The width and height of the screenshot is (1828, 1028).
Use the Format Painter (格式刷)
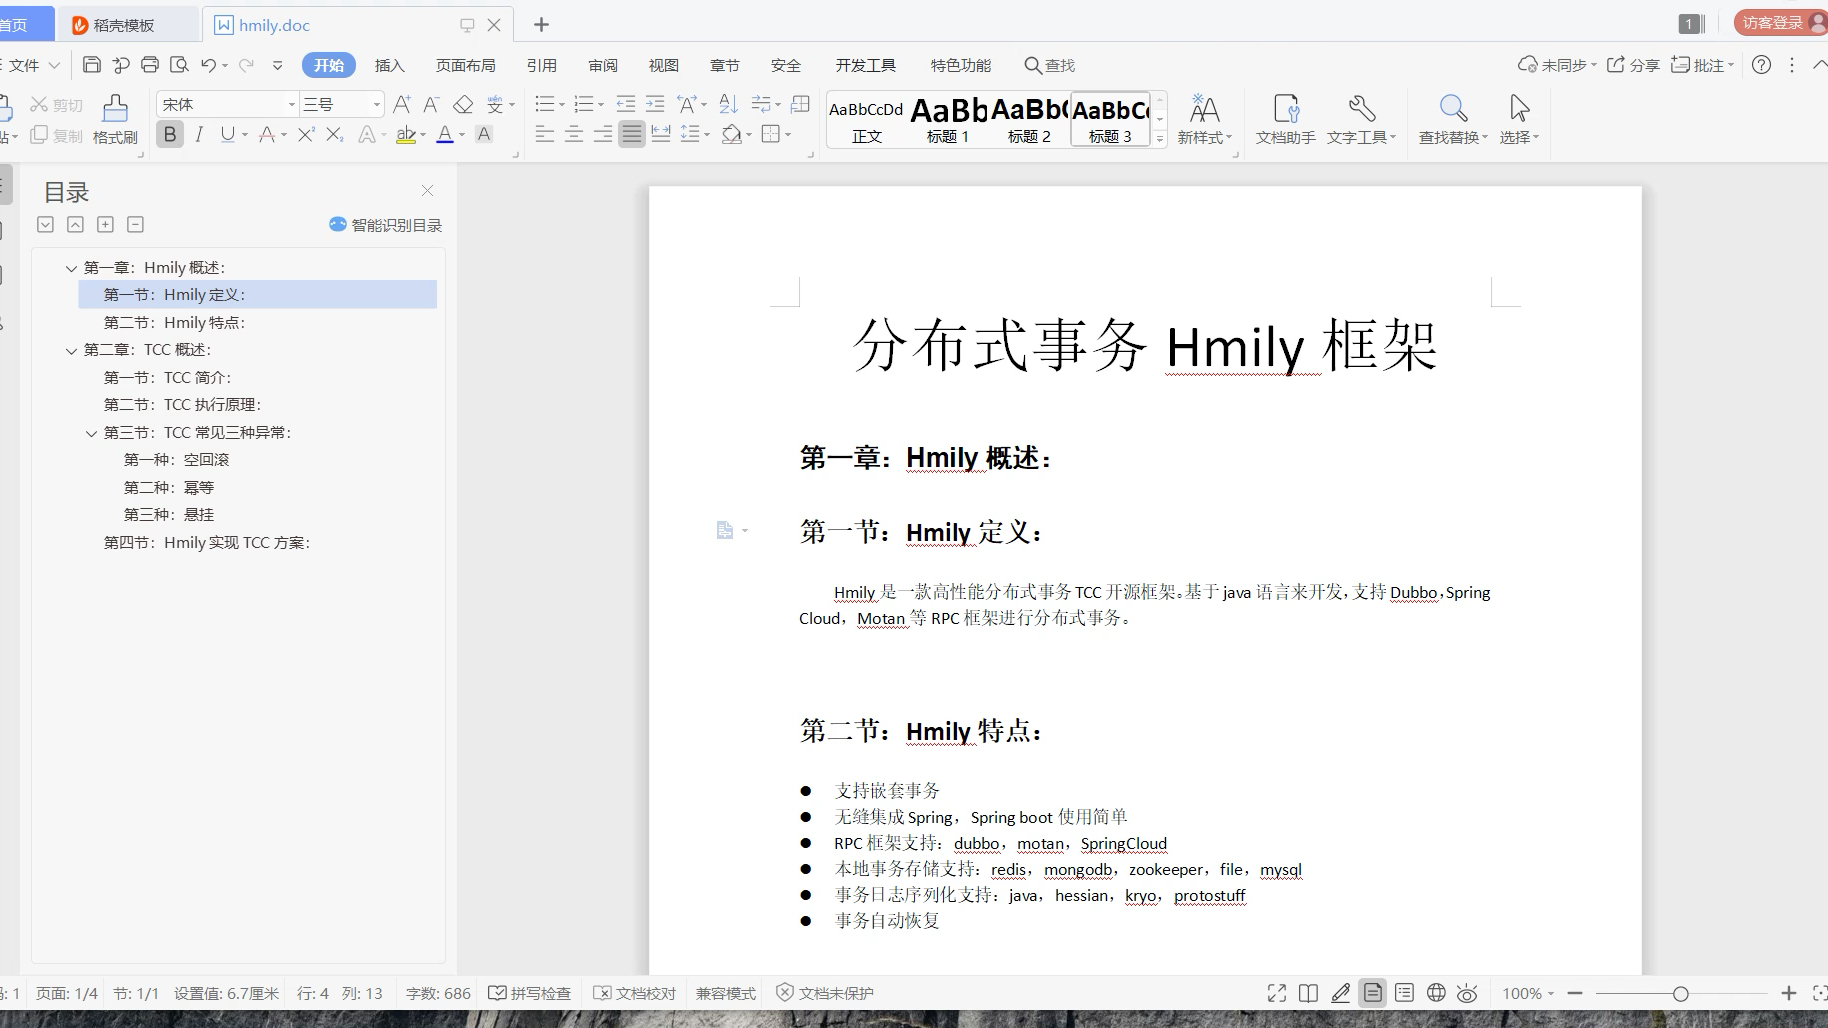pyautogui.click(x=115, y=120)
